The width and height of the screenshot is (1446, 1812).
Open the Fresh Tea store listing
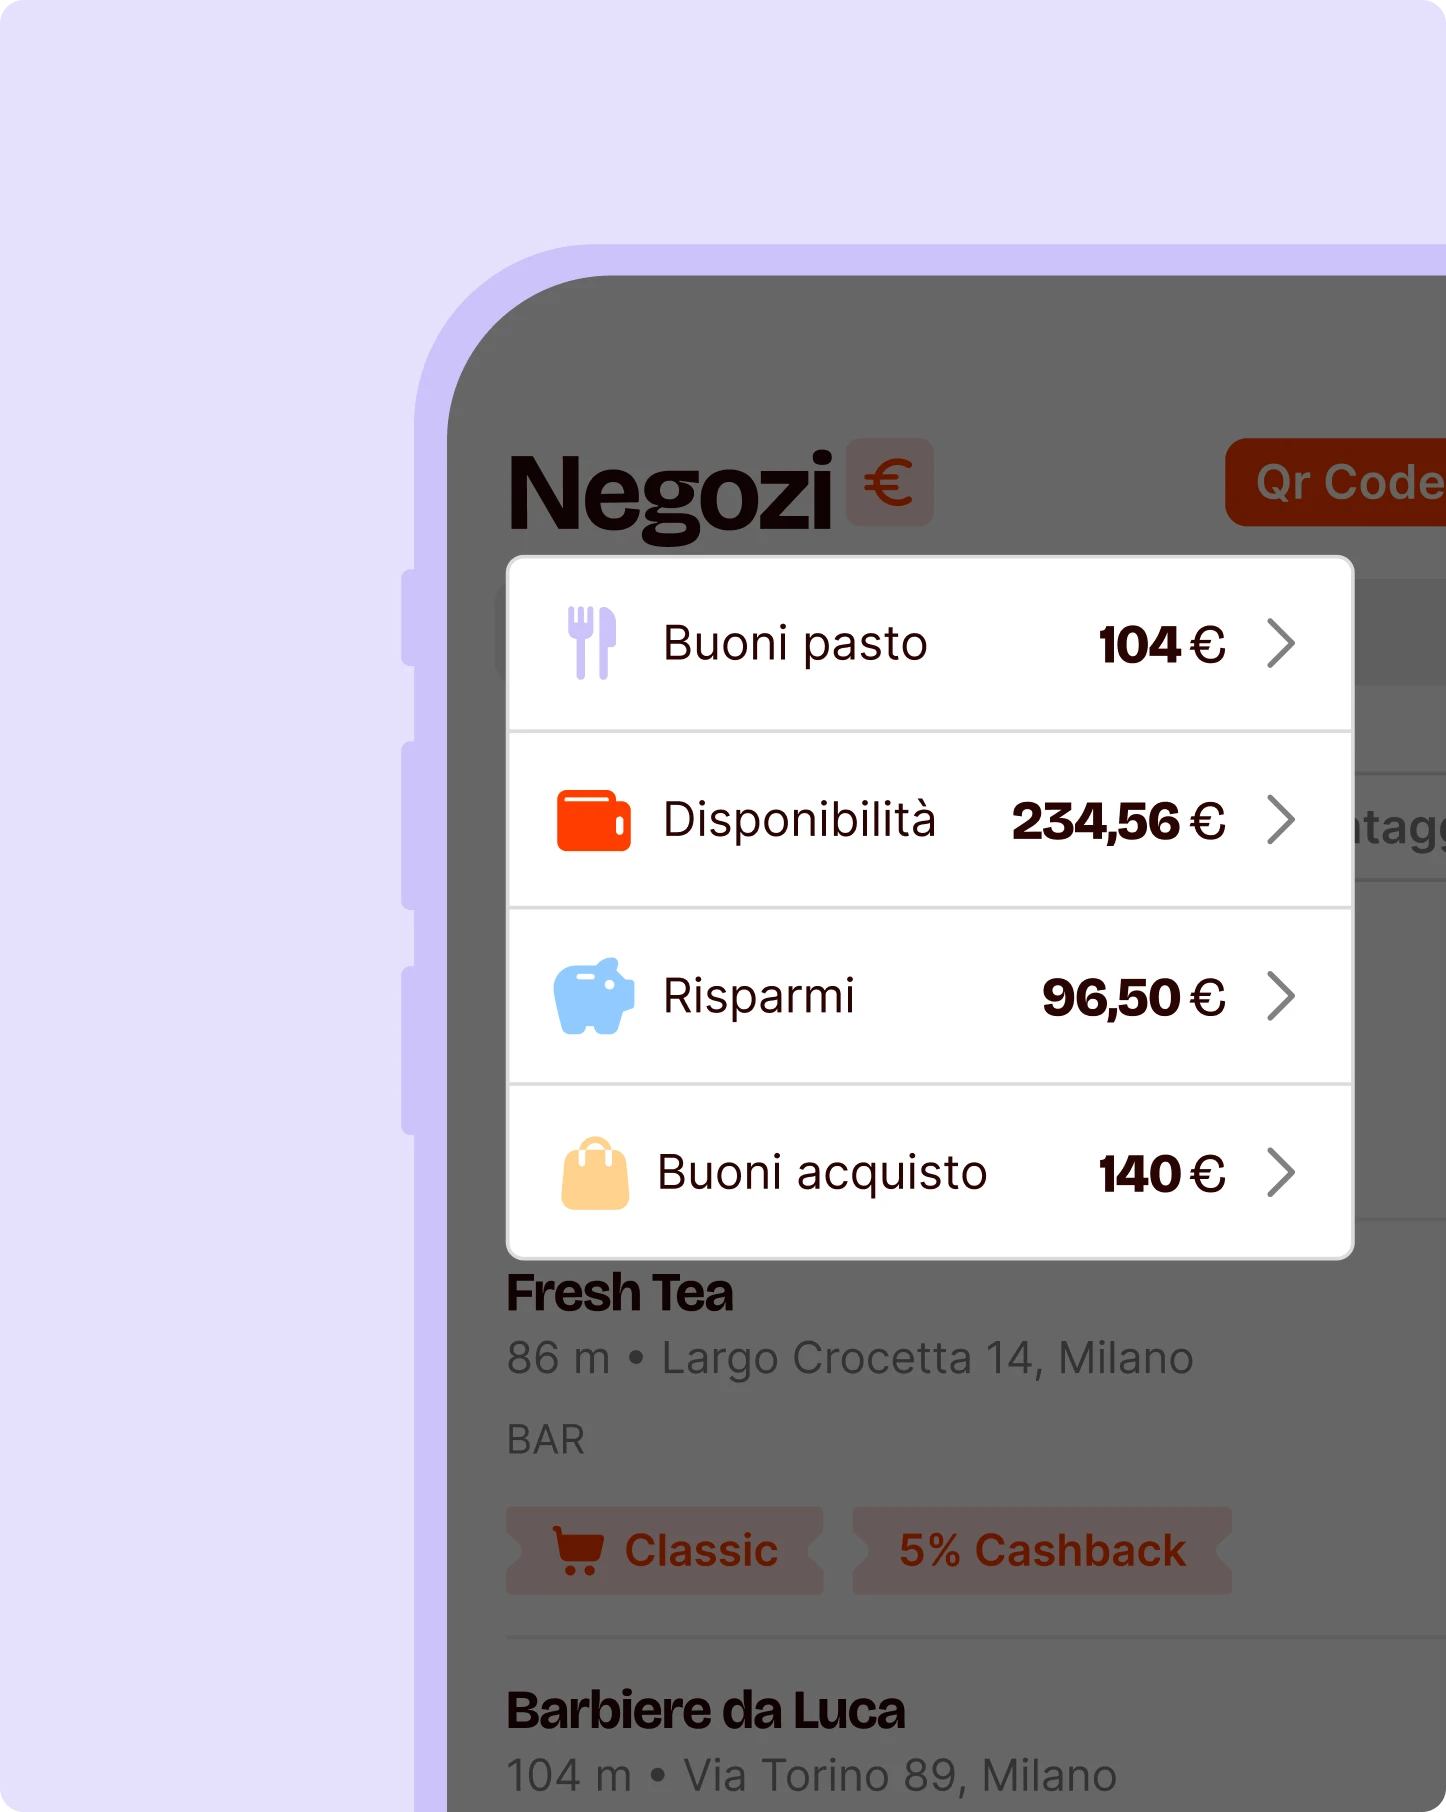coord(620,1293)
